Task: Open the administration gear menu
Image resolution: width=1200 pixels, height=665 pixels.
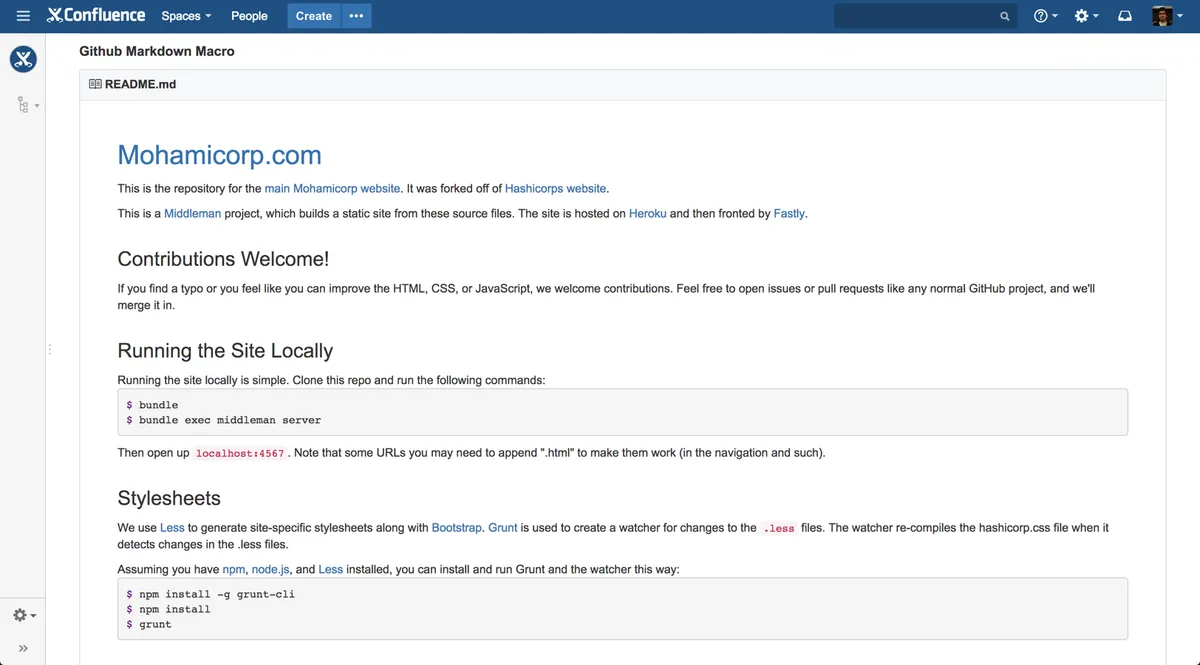Action: (1086, 16)
